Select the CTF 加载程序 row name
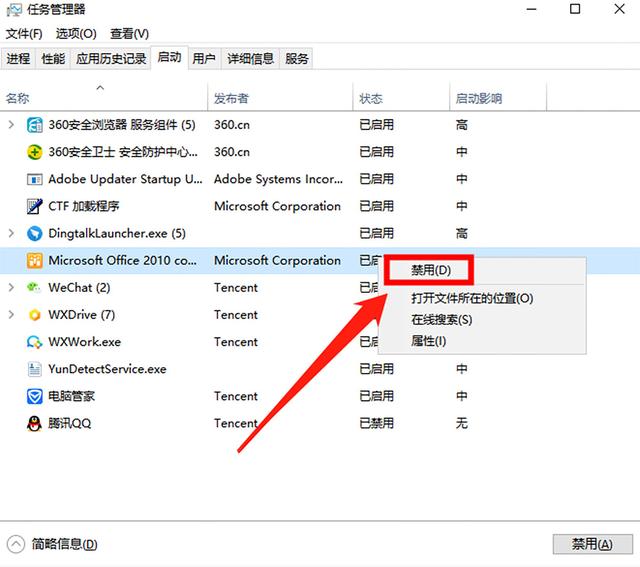Viewport: 640px width, 567px height. click(84, 206)
